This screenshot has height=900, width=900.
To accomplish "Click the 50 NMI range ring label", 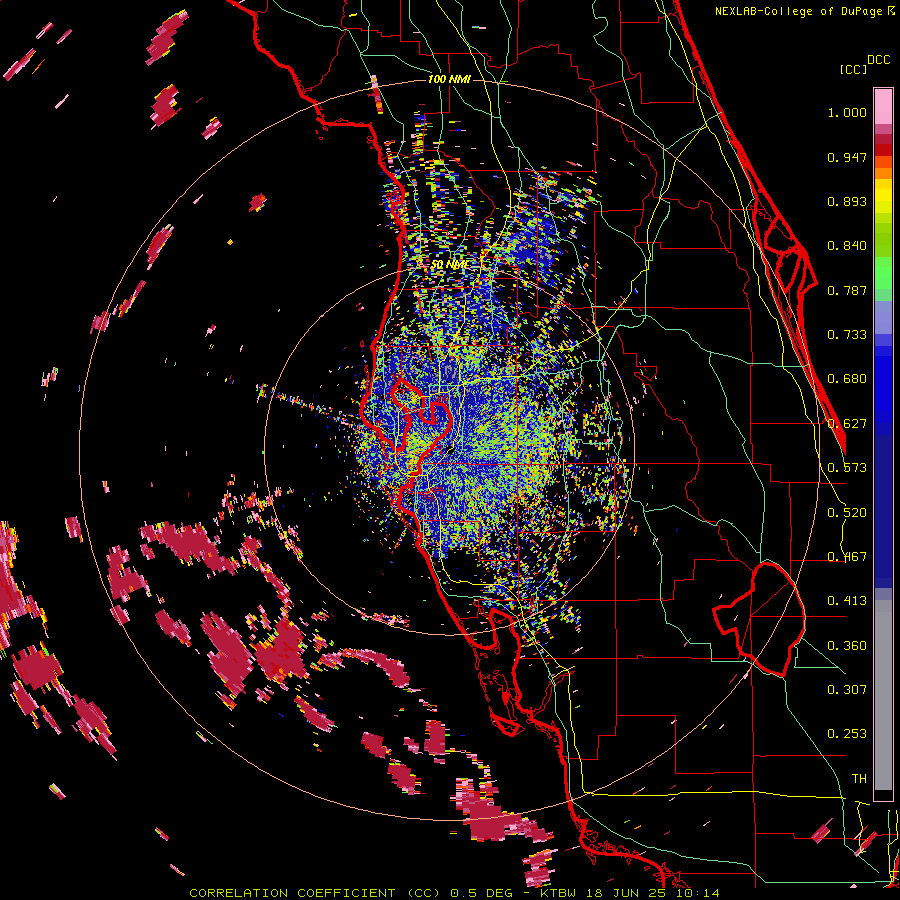I will click(449, 265).
